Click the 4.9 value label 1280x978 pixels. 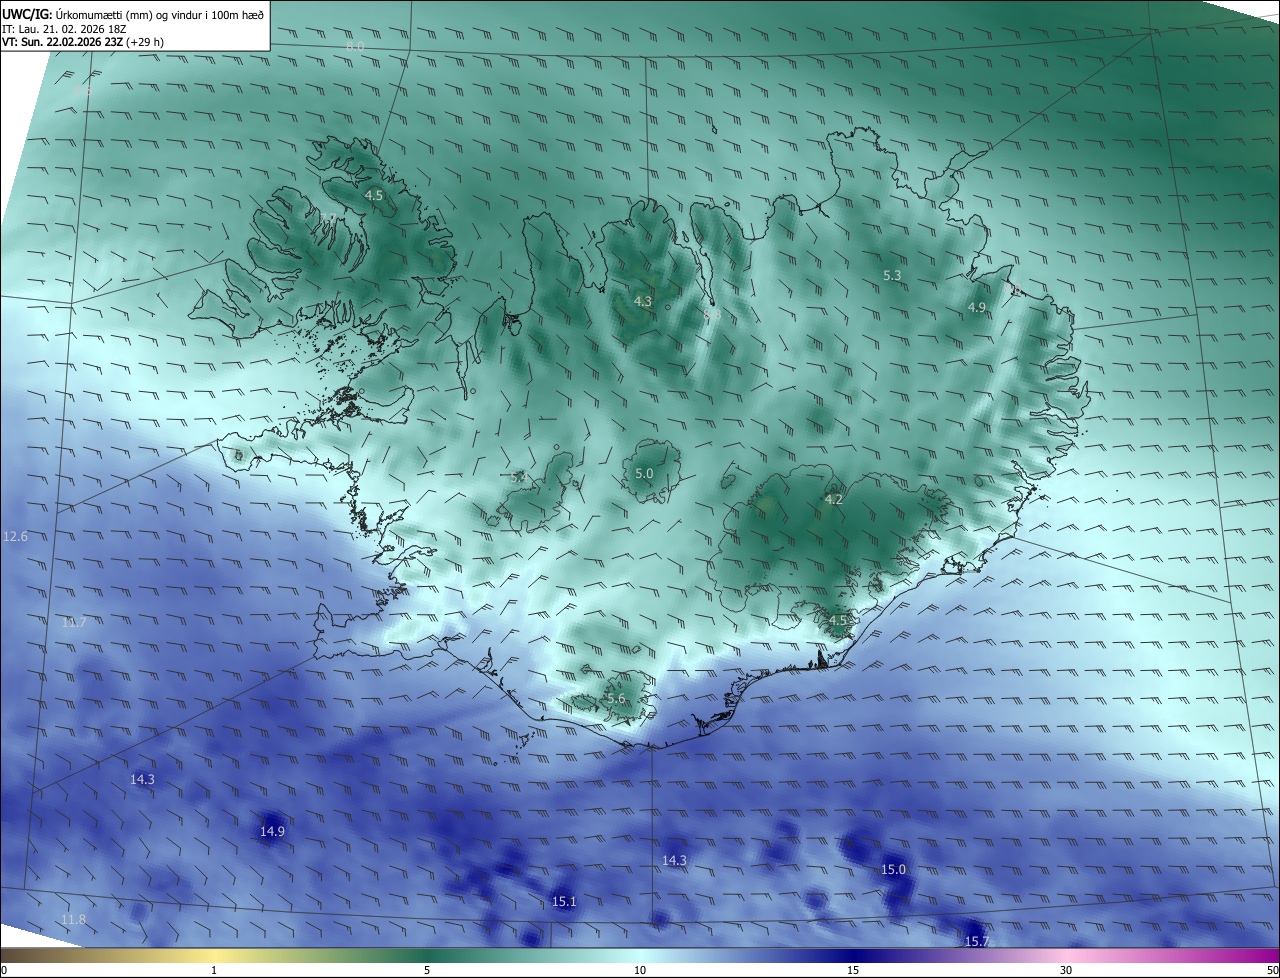(x=977, y=307)
